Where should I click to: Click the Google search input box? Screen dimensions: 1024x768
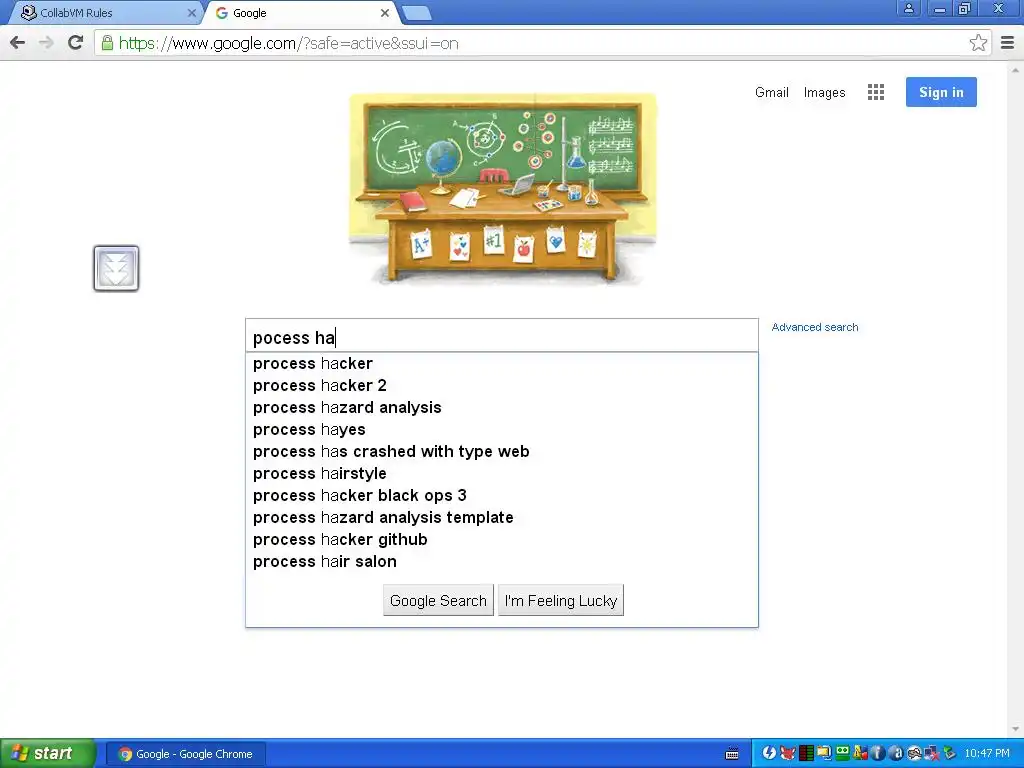click(502, 337)
